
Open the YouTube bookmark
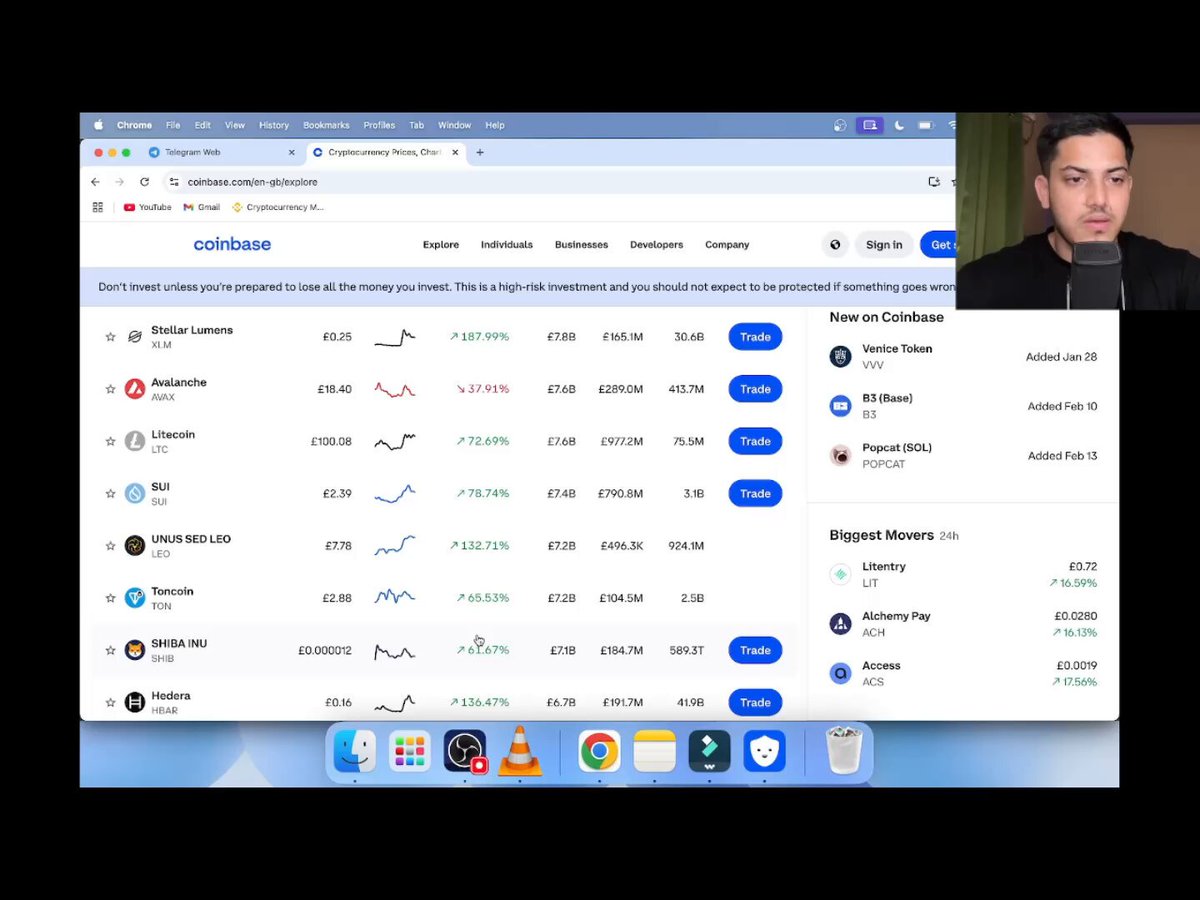(x=147, y=207)
